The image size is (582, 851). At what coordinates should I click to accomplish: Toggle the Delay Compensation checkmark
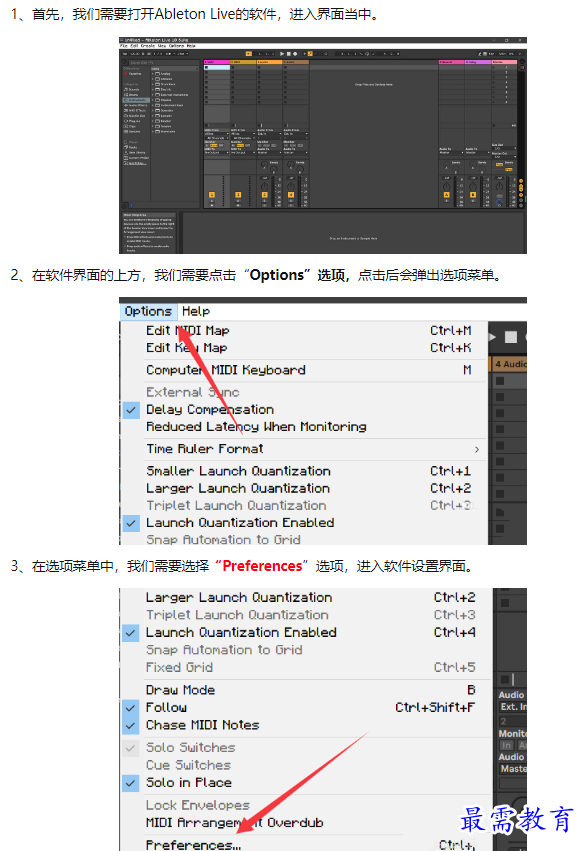coord(131,410)
